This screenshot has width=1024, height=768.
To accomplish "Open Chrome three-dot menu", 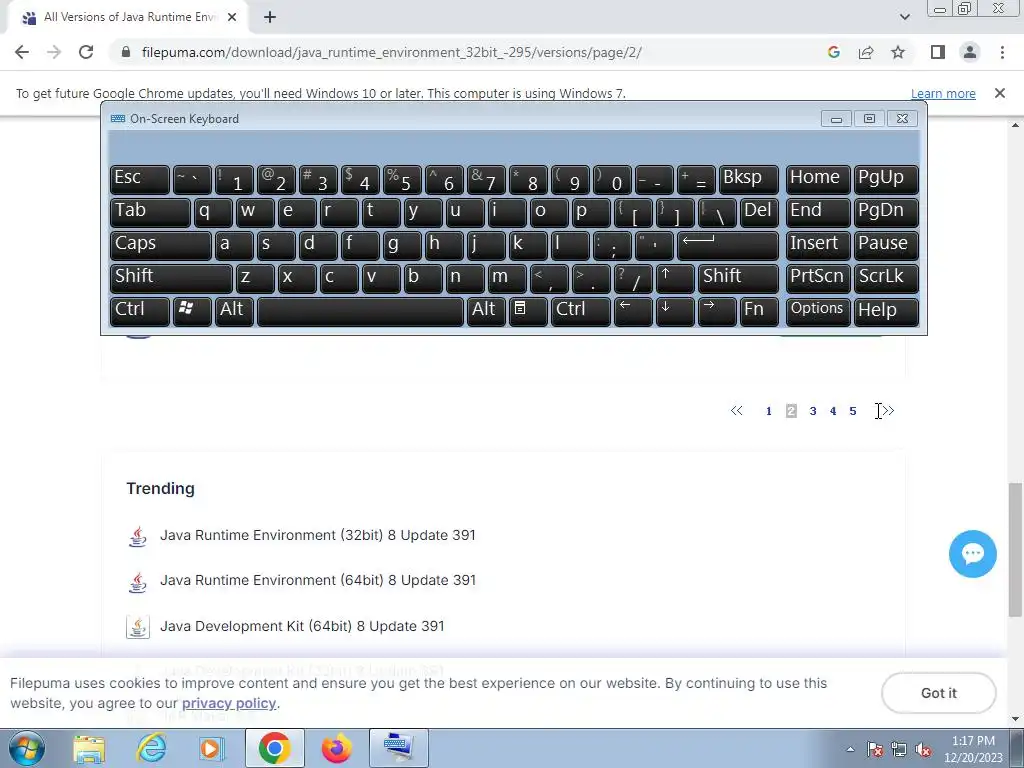I will [1002, 52].
